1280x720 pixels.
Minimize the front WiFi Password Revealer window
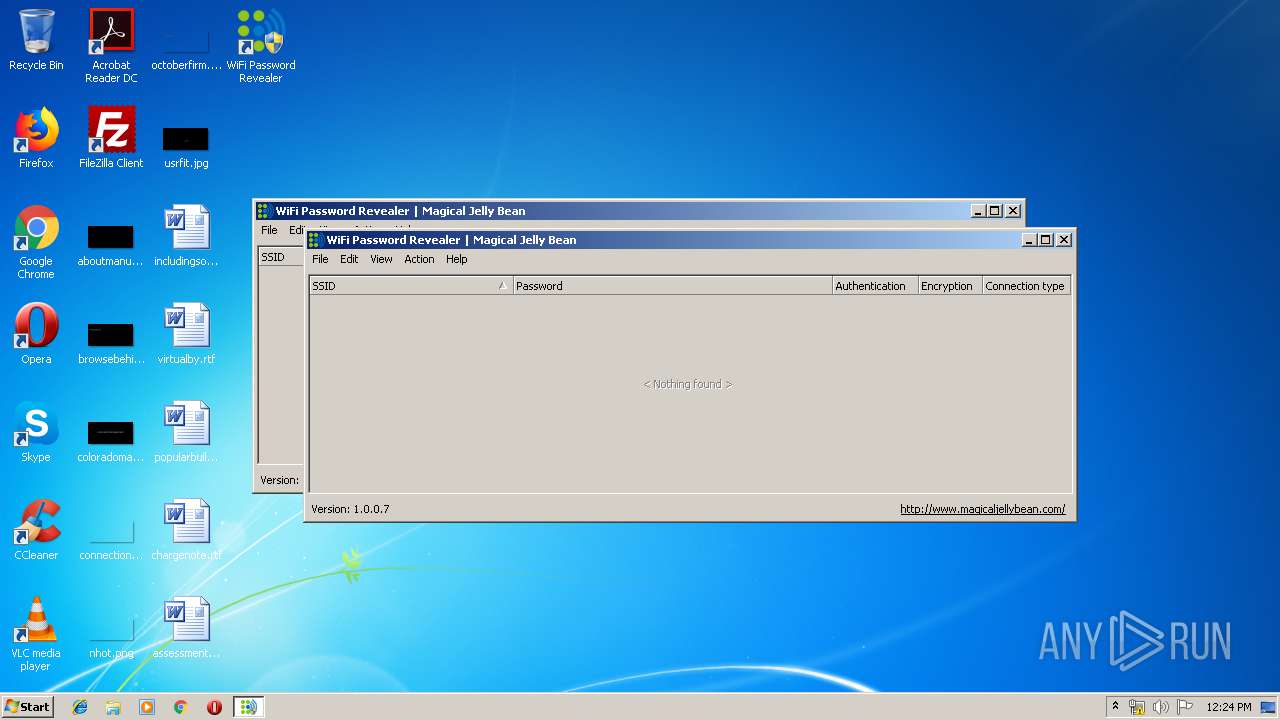(x=1029, y=240)
